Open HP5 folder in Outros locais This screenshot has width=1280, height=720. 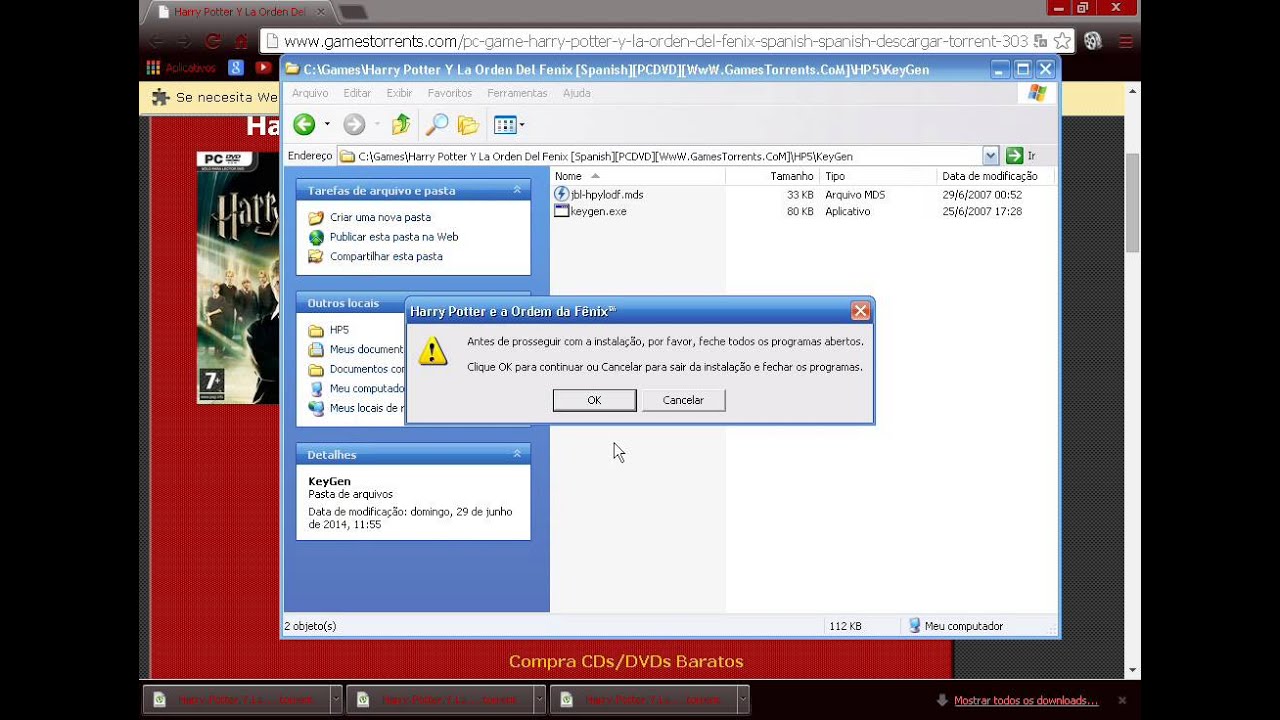[x=339, y=330]
